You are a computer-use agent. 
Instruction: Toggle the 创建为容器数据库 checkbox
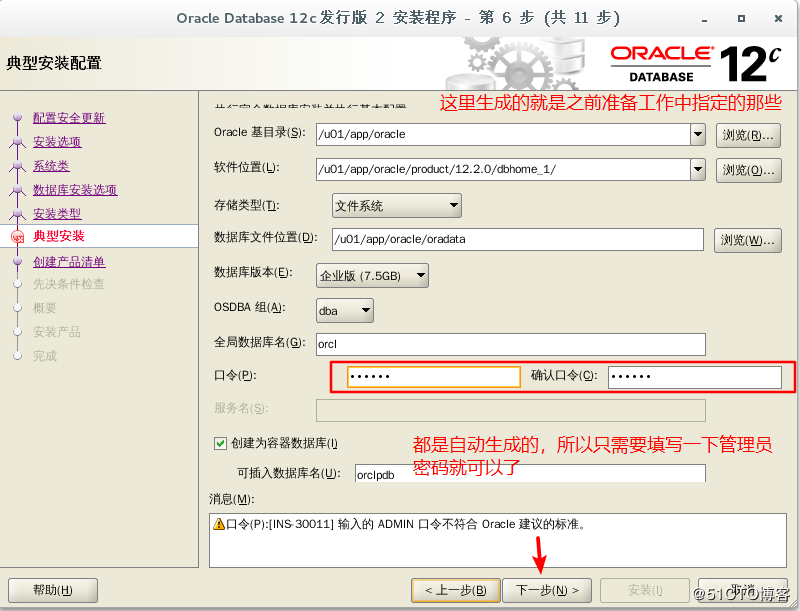(220, 443)
